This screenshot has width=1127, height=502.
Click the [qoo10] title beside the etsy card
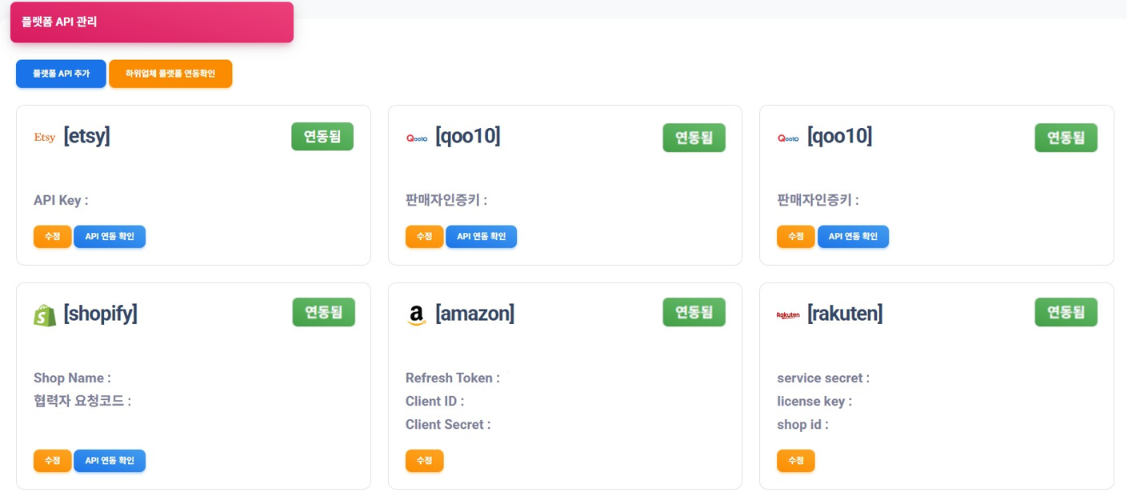468,137
